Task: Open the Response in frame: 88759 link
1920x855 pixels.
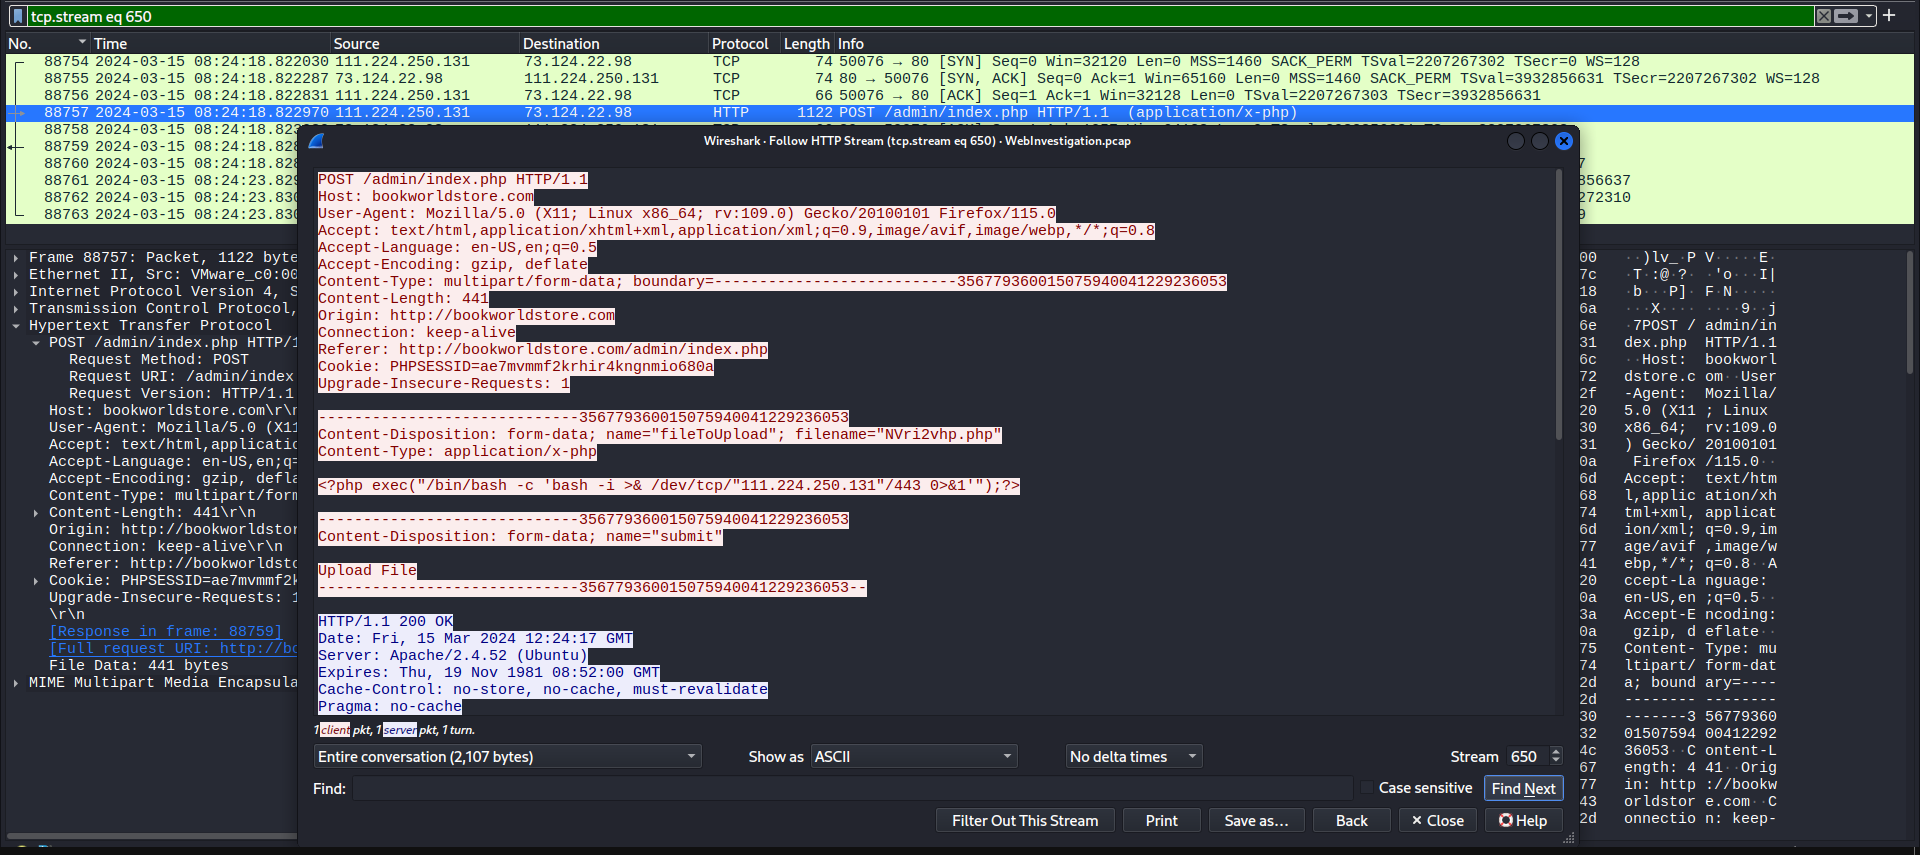Action: 166,632
